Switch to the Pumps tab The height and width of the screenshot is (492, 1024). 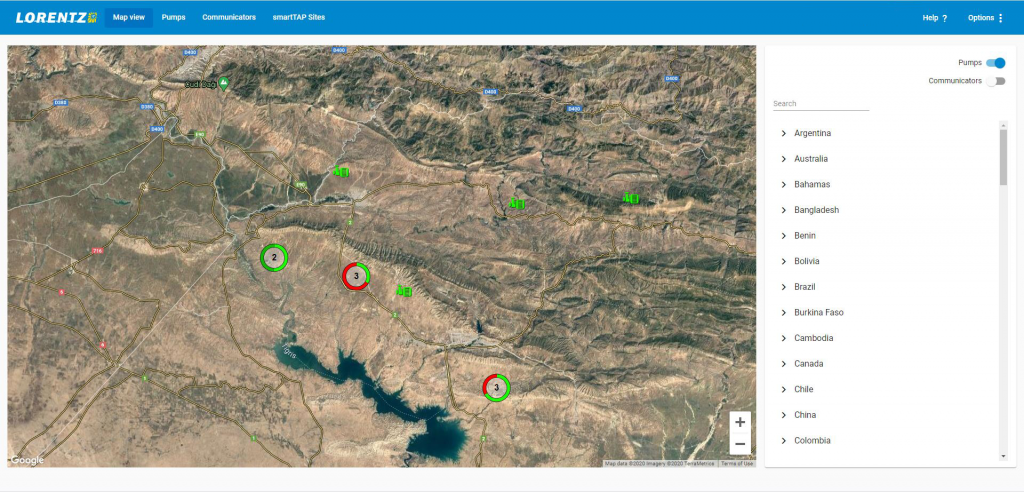174,18
